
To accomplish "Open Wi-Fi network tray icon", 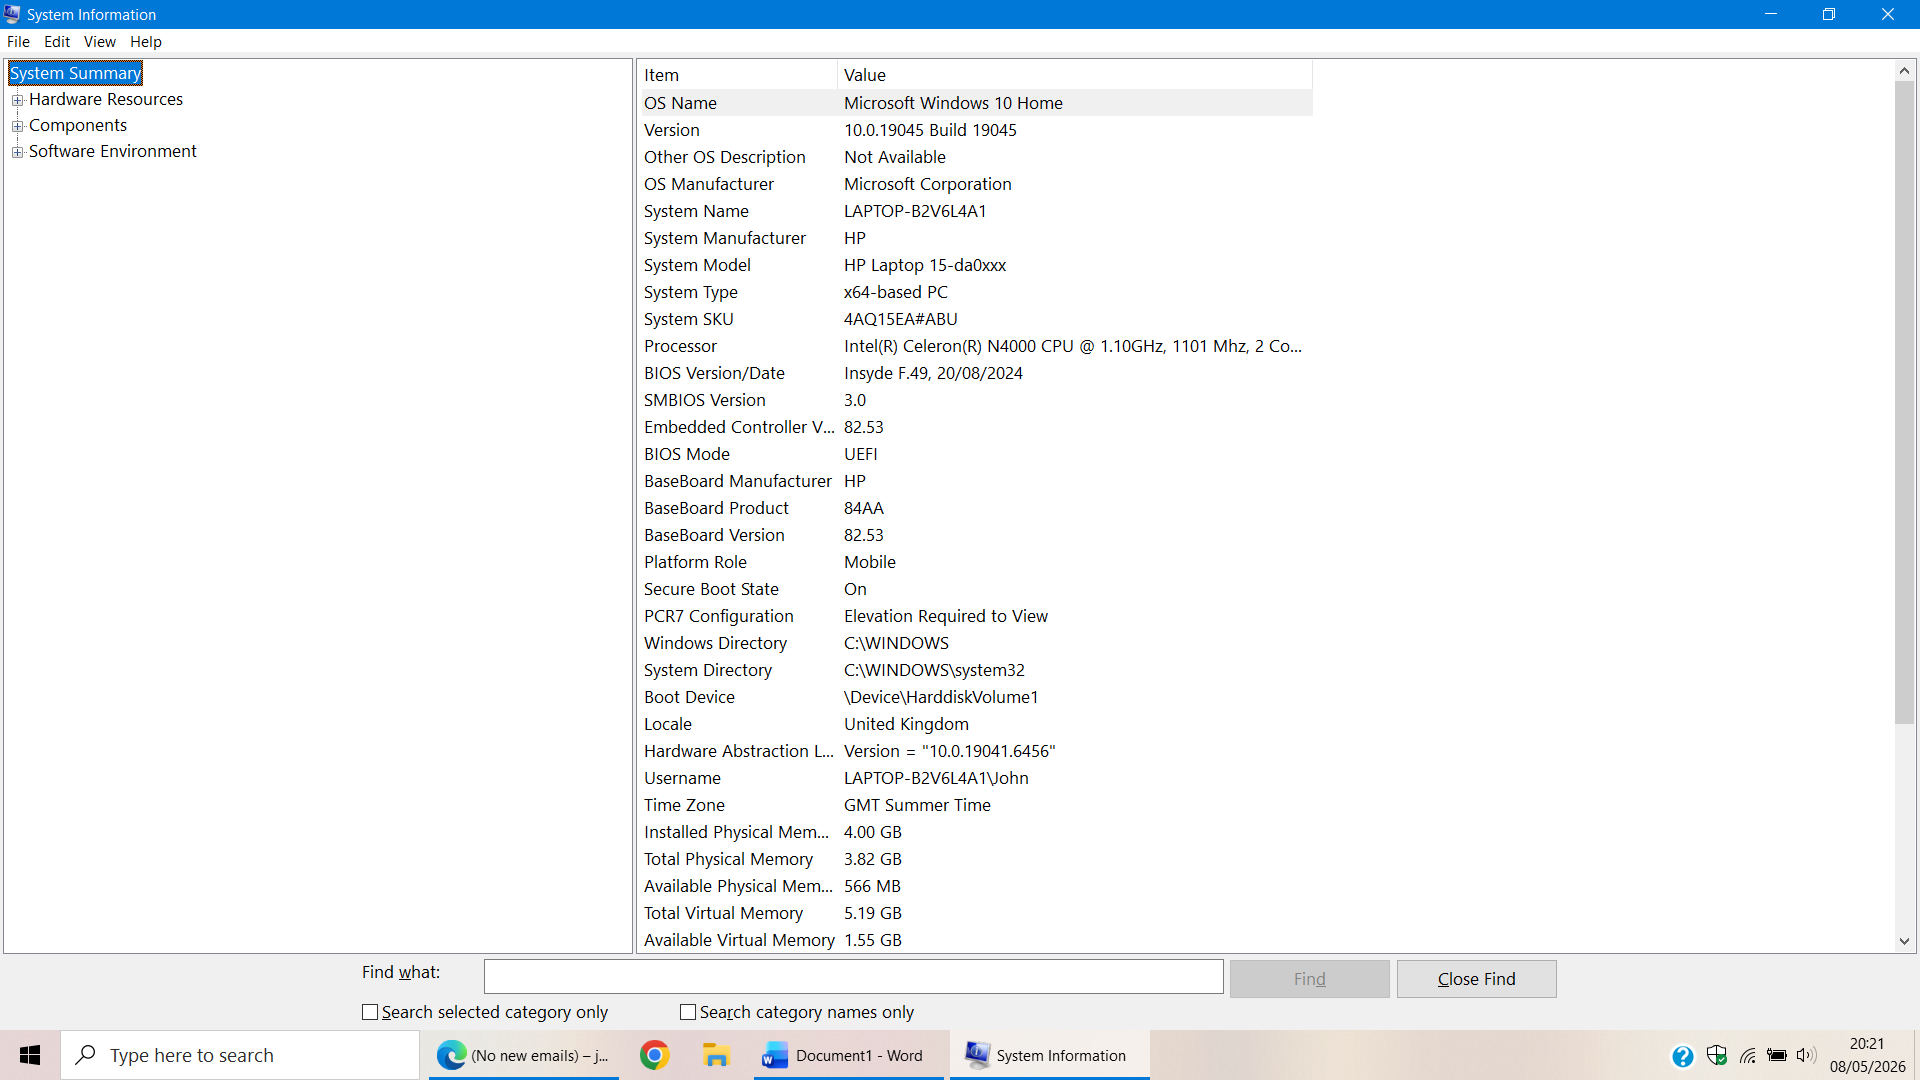I will (1748, 1055).
